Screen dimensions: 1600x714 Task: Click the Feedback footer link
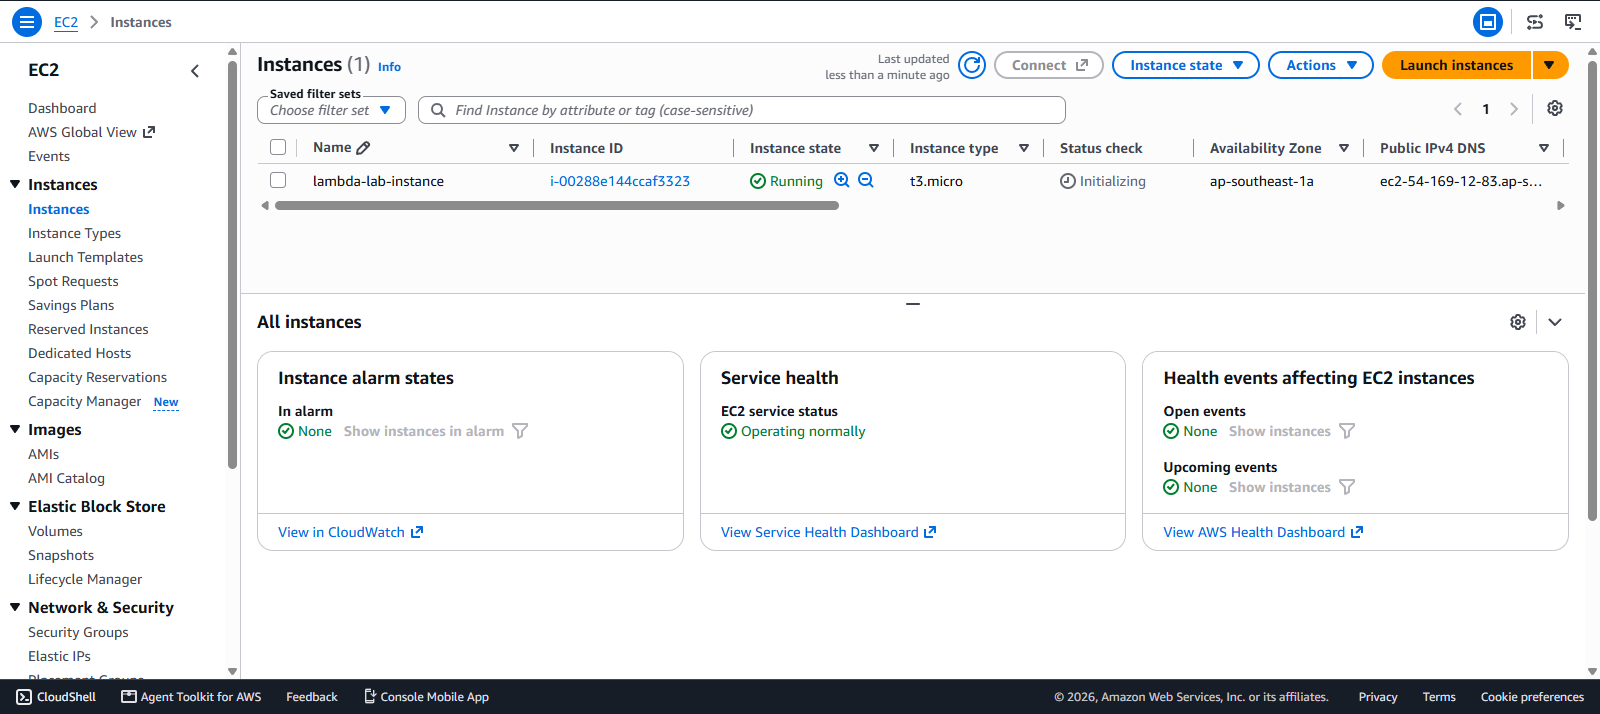click(x=312, y=697)
